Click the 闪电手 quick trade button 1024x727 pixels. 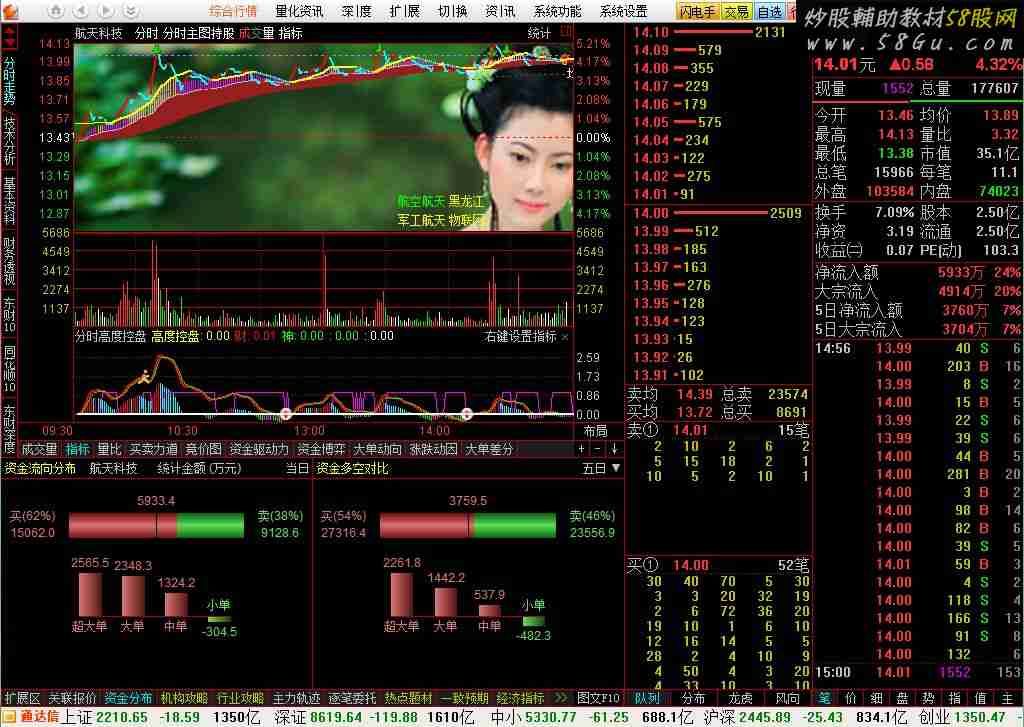point(698,11)
